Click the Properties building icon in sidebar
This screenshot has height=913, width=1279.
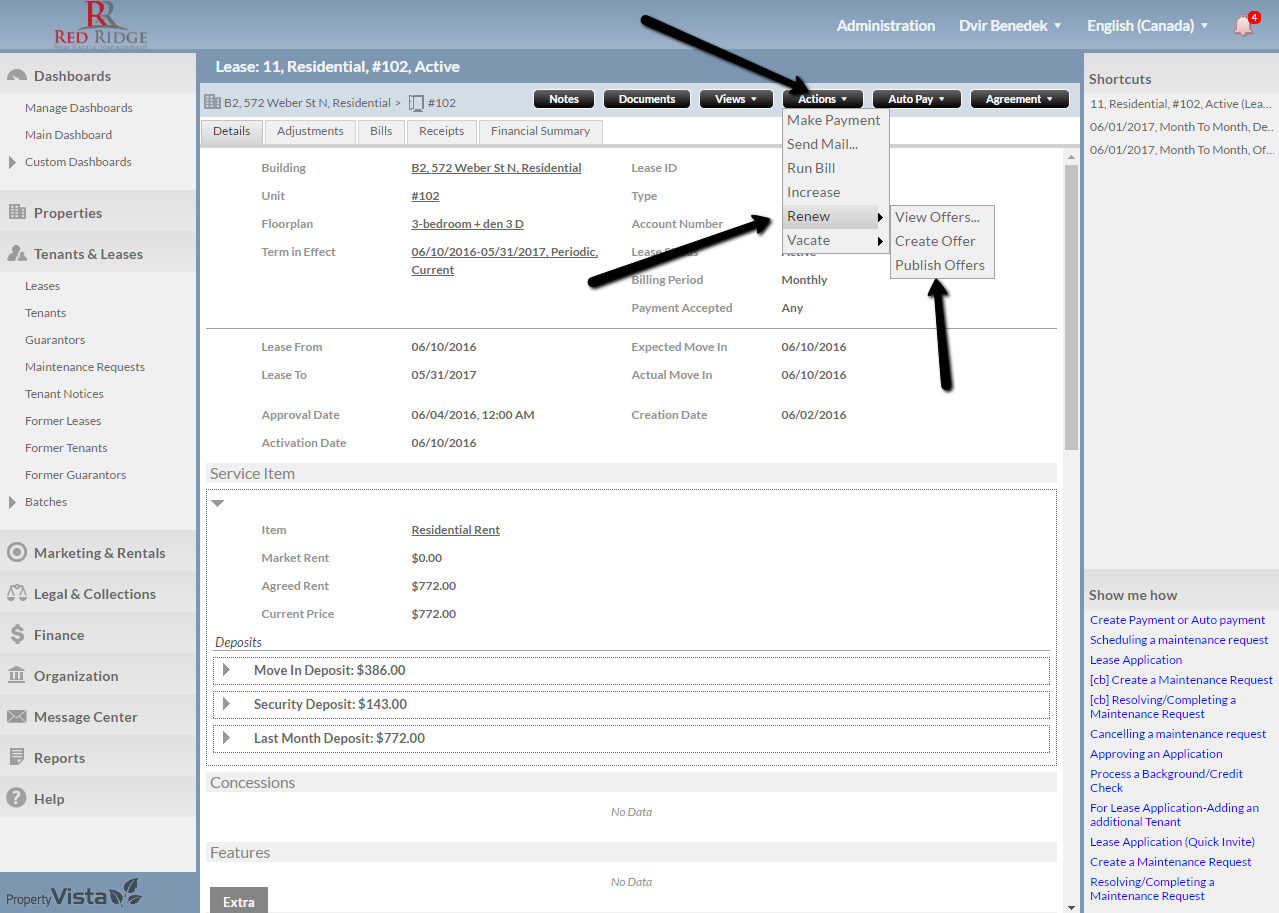coord(17,213)
